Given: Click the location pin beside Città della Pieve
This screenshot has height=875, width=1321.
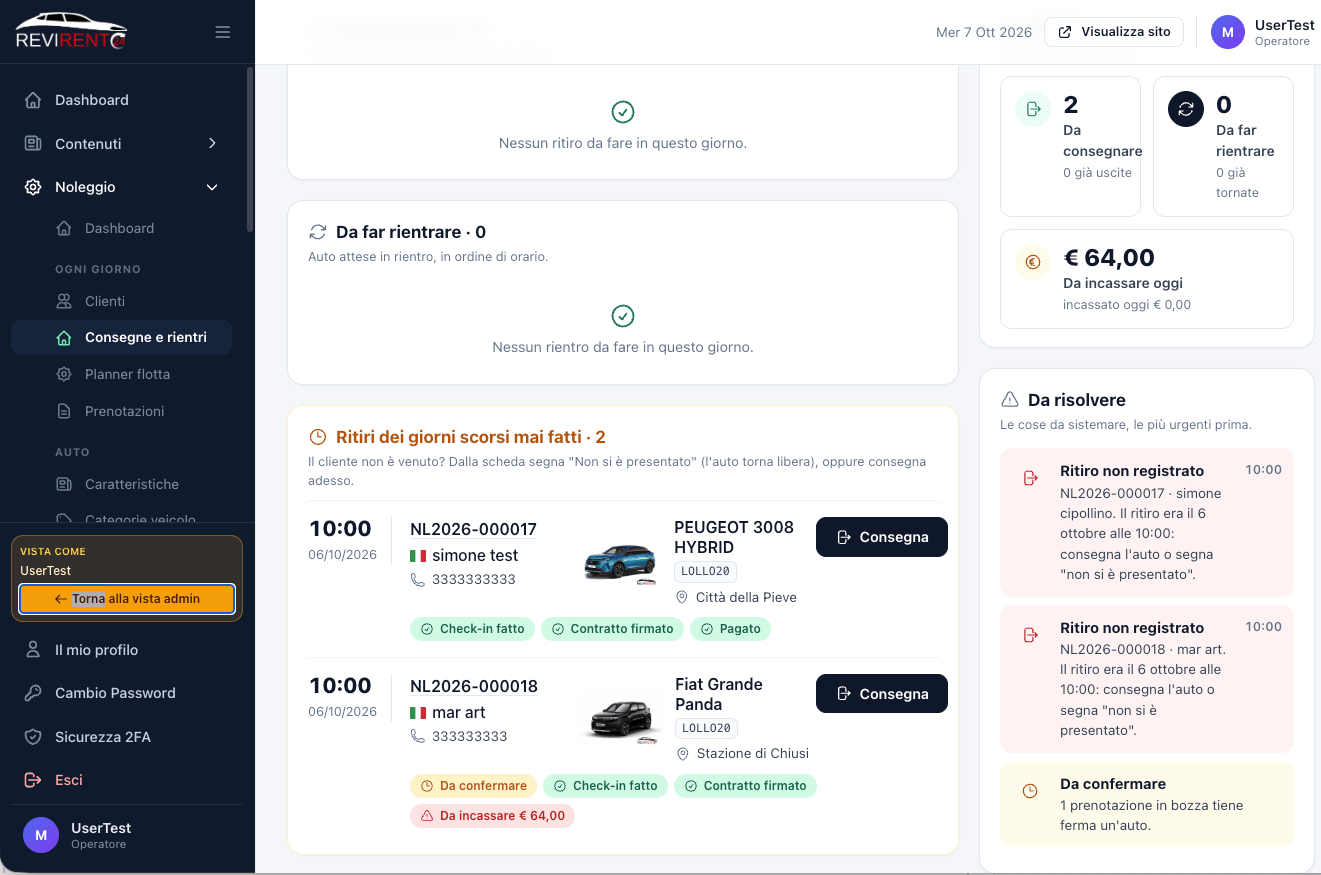Looking at the screenshot, I should [x=682, y=597].
